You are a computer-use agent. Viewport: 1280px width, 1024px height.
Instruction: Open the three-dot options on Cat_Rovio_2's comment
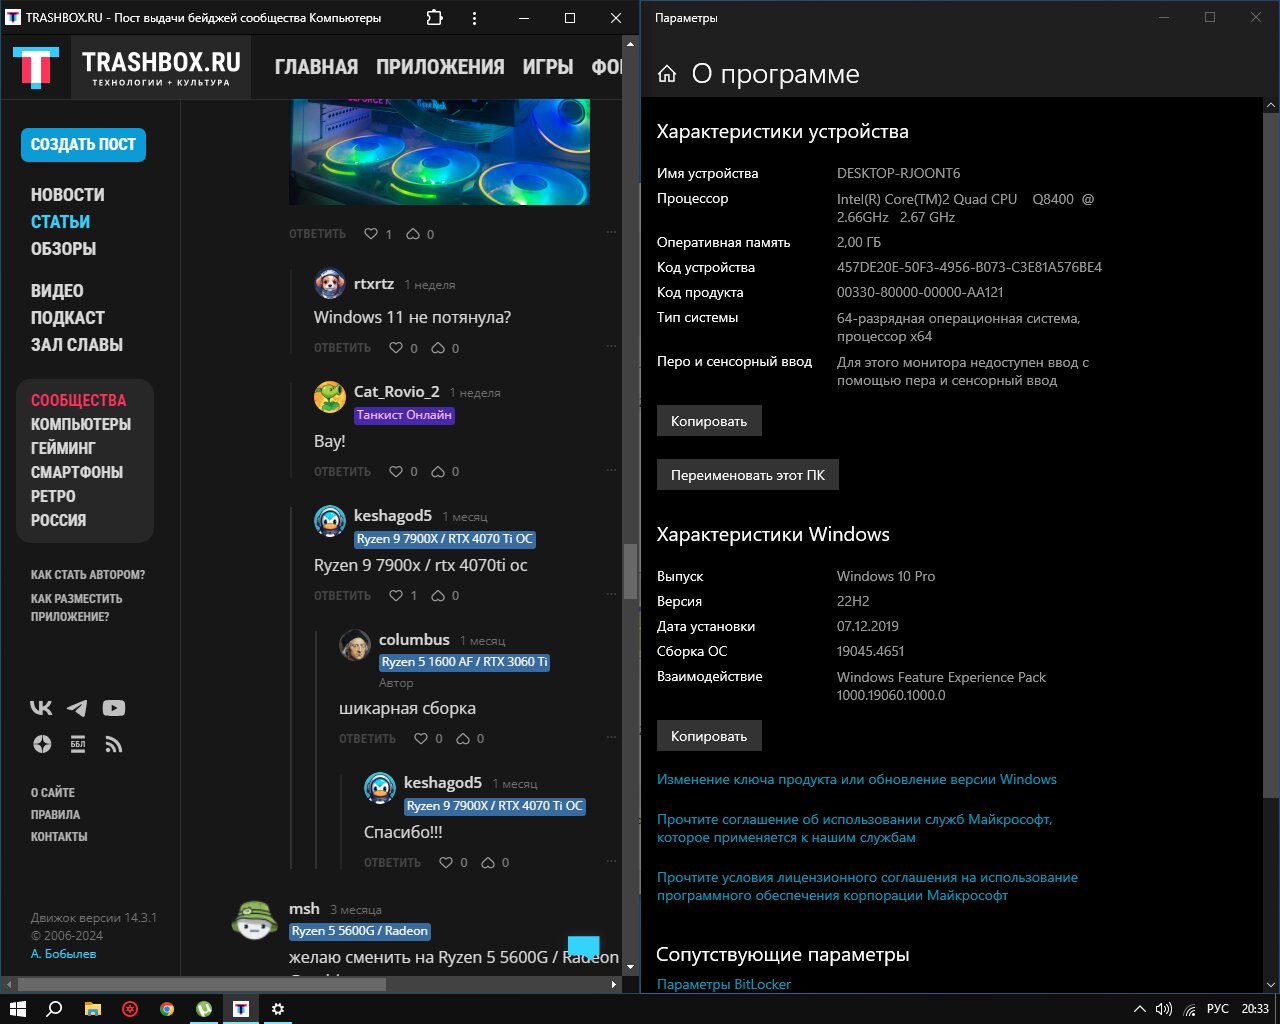click(611, 471)
